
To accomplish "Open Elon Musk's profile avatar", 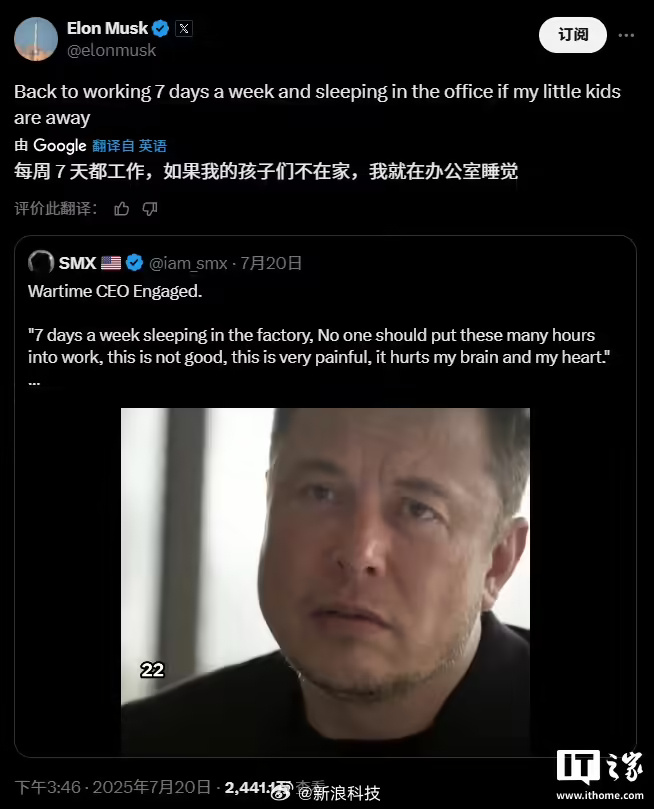I will [x=36, y=39].
